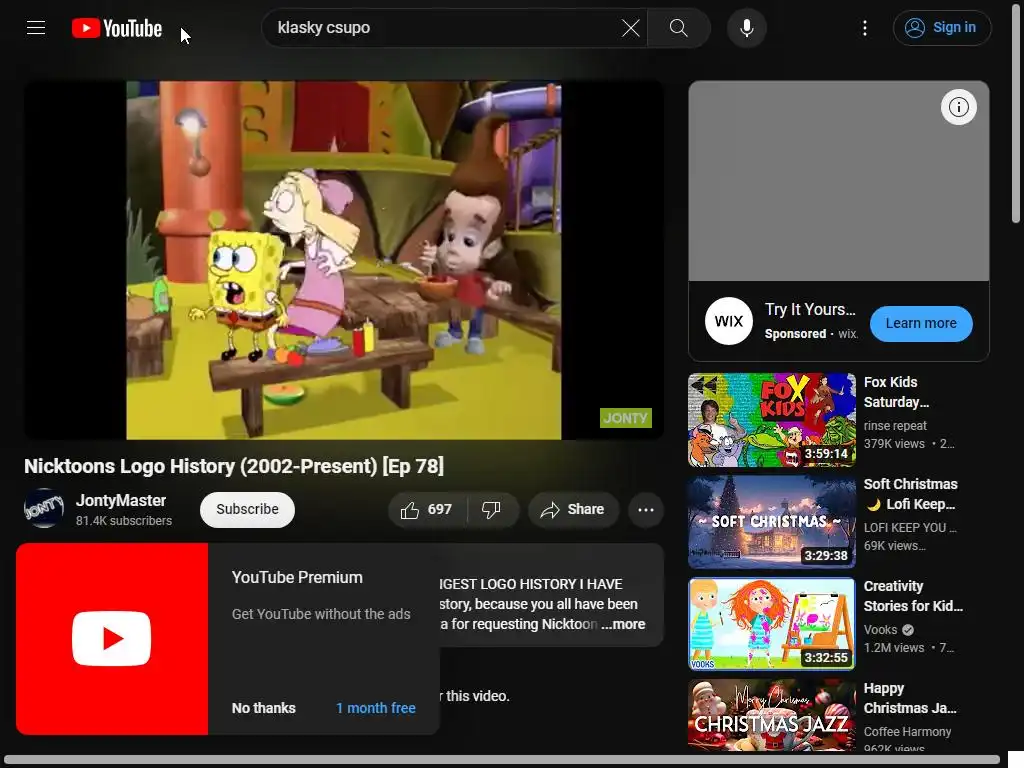Click the rinse repeat channel name
The width and height of the screenshot is (1024, 768).
(x=895, y=426)
